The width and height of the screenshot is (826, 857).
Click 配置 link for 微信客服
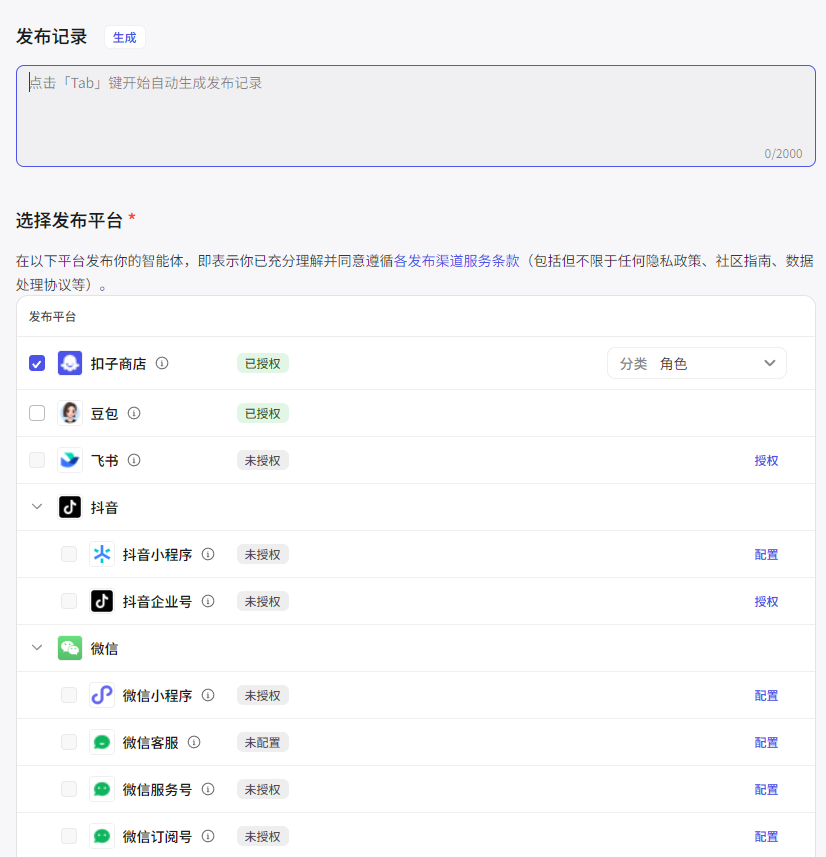click(x=766, y=743)
